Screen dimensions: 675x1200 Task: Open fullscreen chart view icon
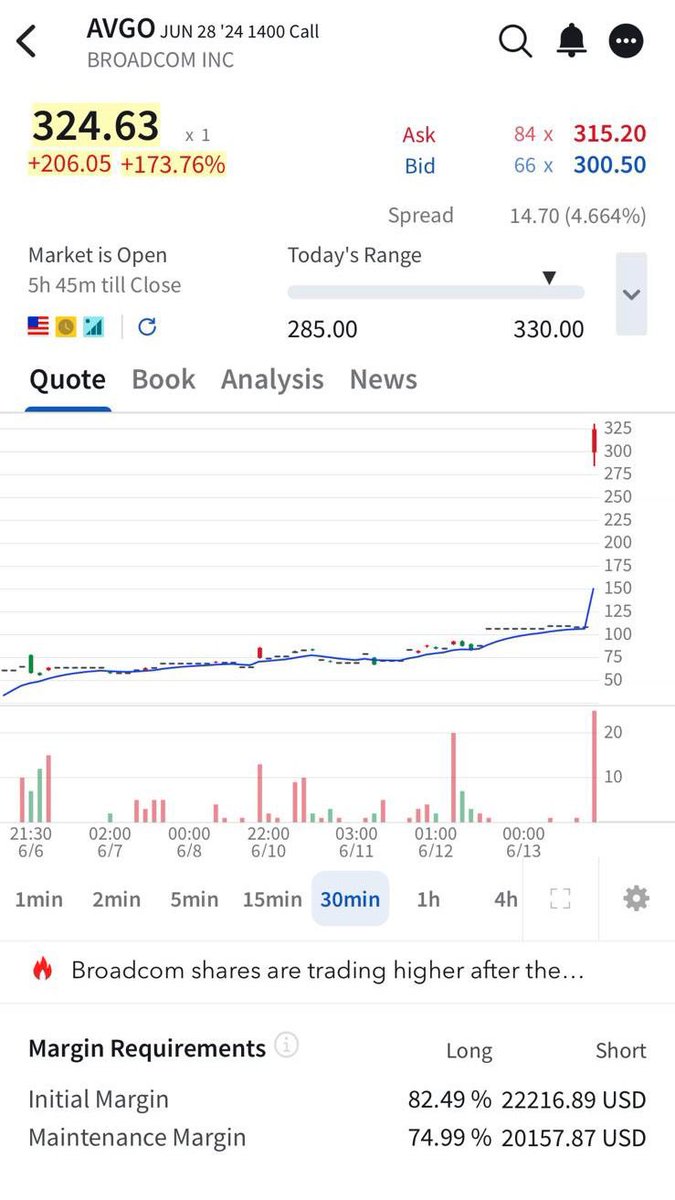(x=561, y=899)
